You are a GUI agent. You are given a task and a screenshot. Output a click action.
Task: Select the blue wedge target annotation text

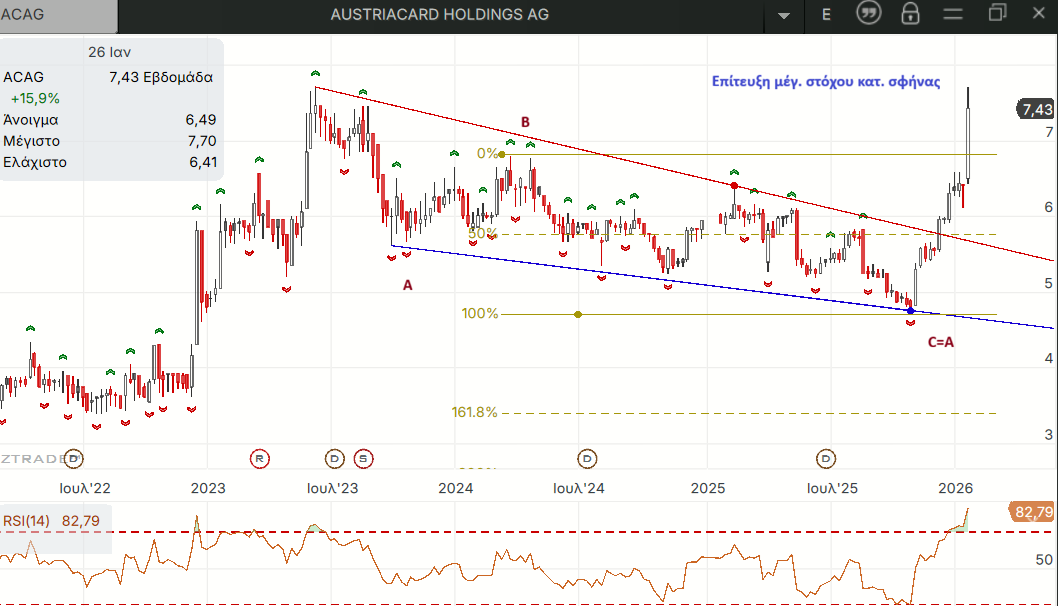826,82
